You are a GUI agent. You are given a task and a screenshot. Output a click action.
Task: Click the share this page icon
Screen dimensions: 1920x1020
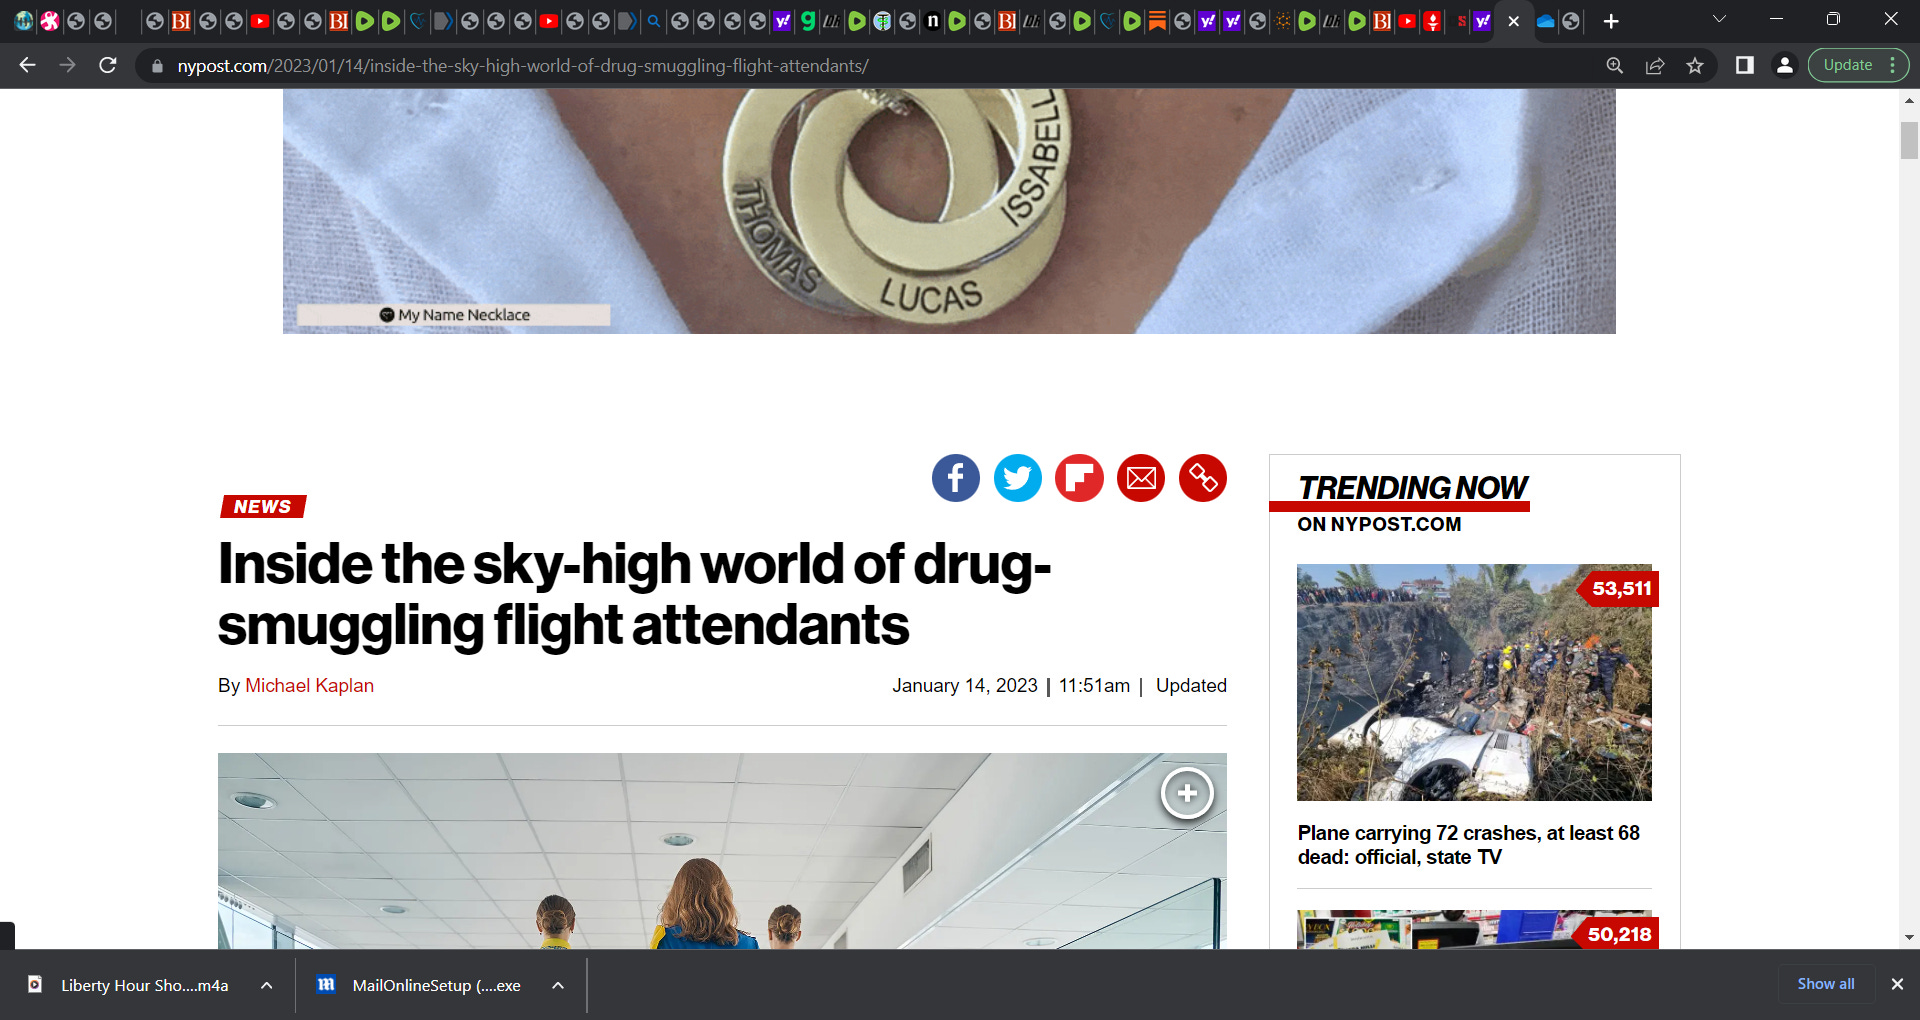tap(1655, 65)
